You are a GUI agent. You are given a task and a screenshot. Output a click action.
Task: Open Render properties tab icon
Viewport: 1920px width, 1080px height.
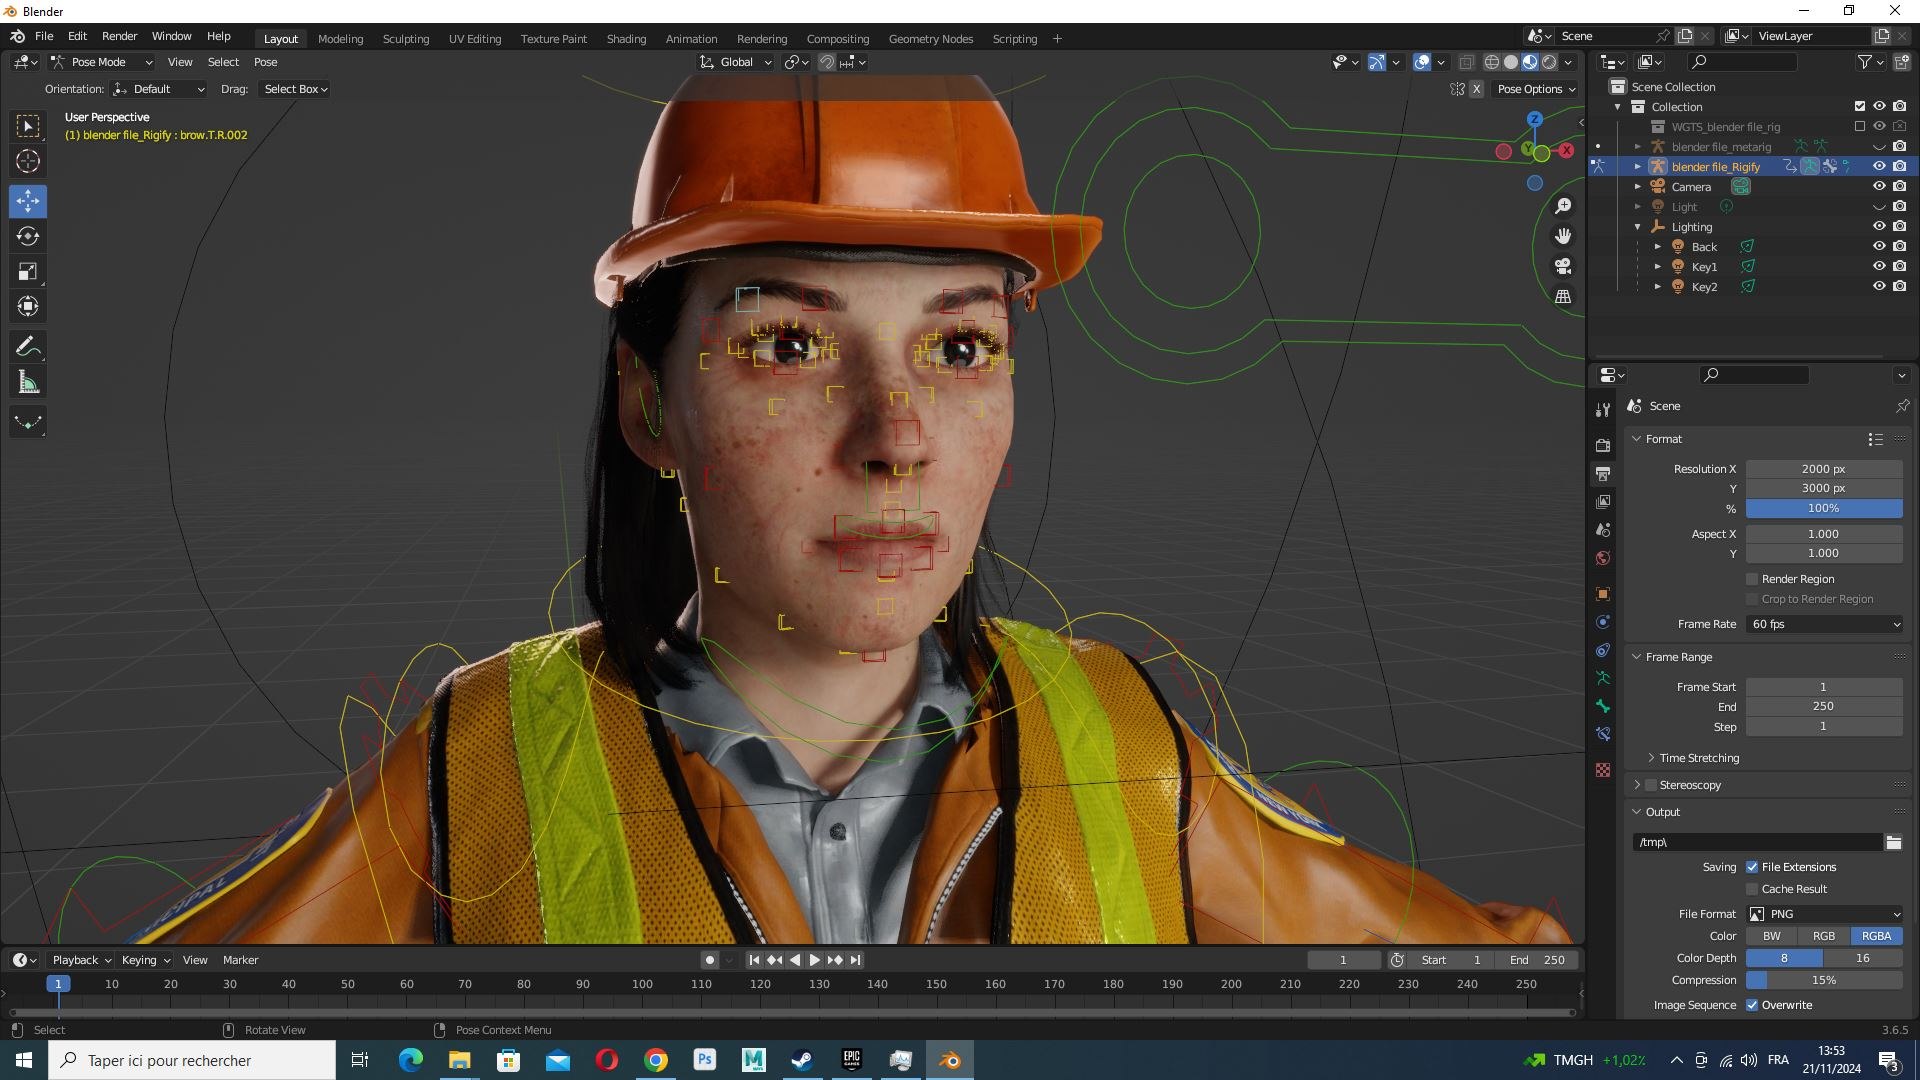1603,445
